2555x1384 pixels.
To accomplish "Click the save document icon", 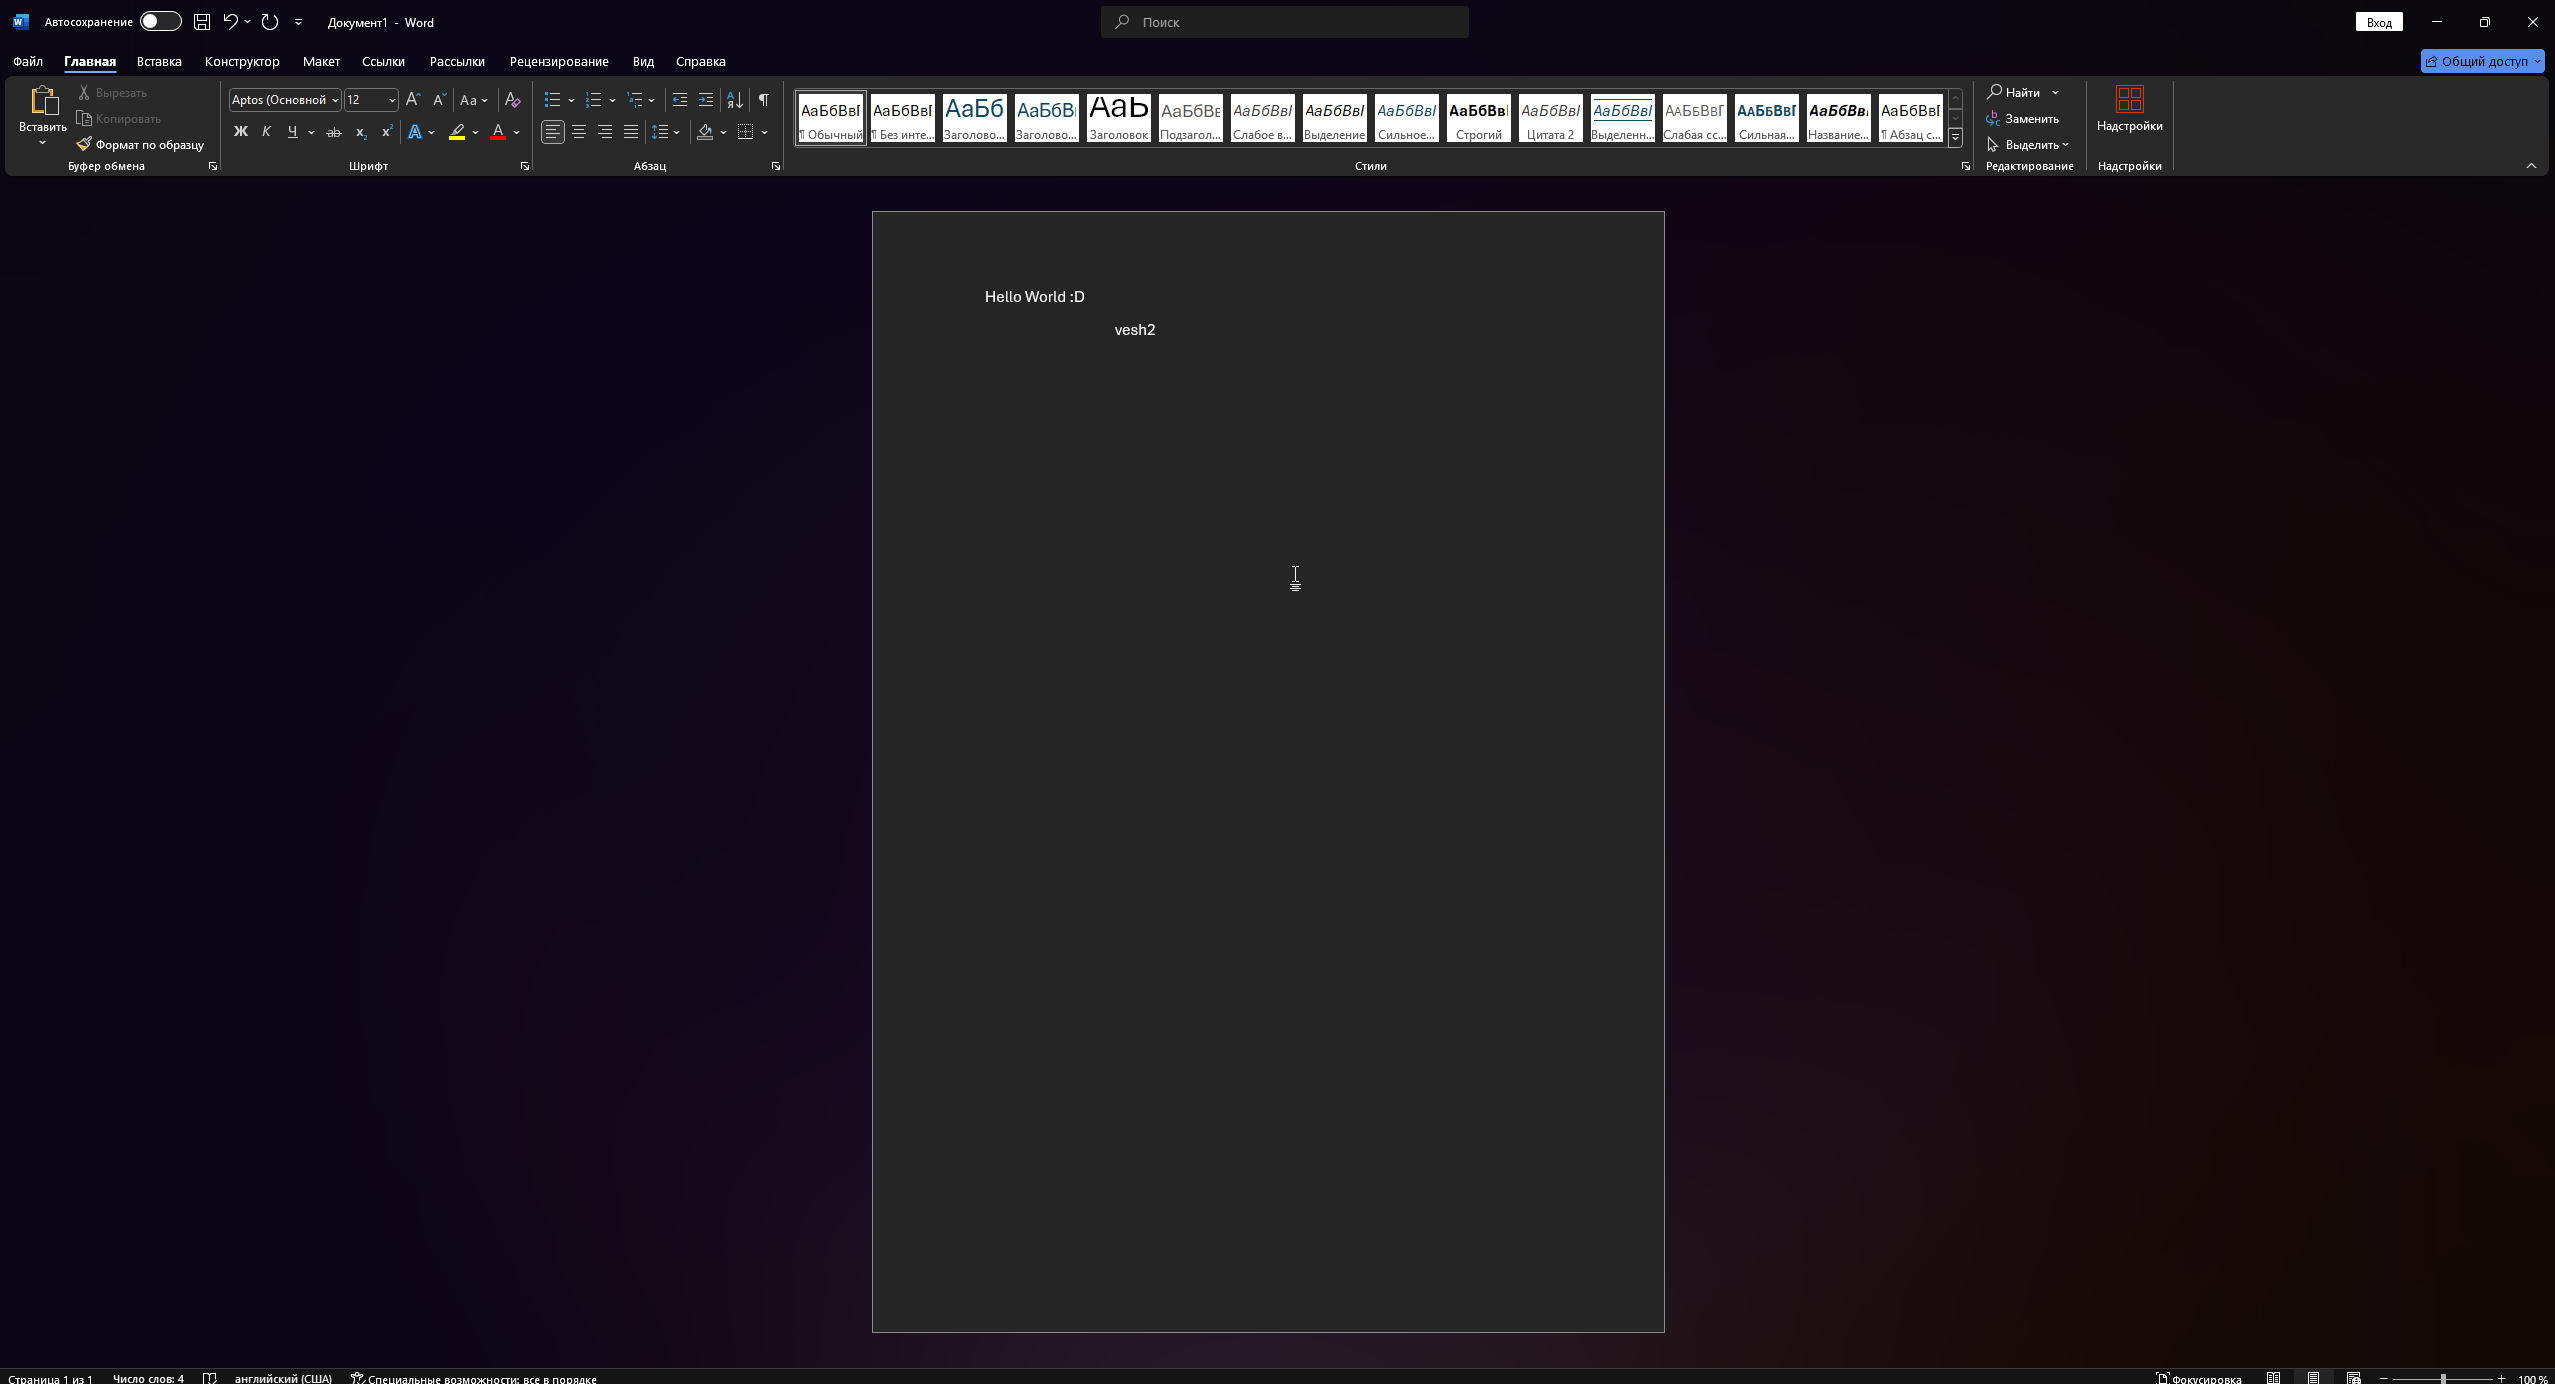I will point(202,22).
